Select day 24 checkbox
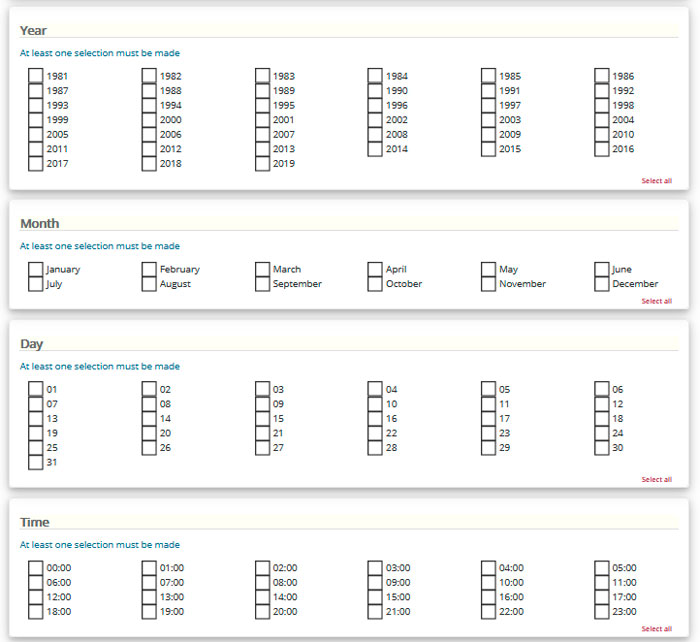 point(601,433)
